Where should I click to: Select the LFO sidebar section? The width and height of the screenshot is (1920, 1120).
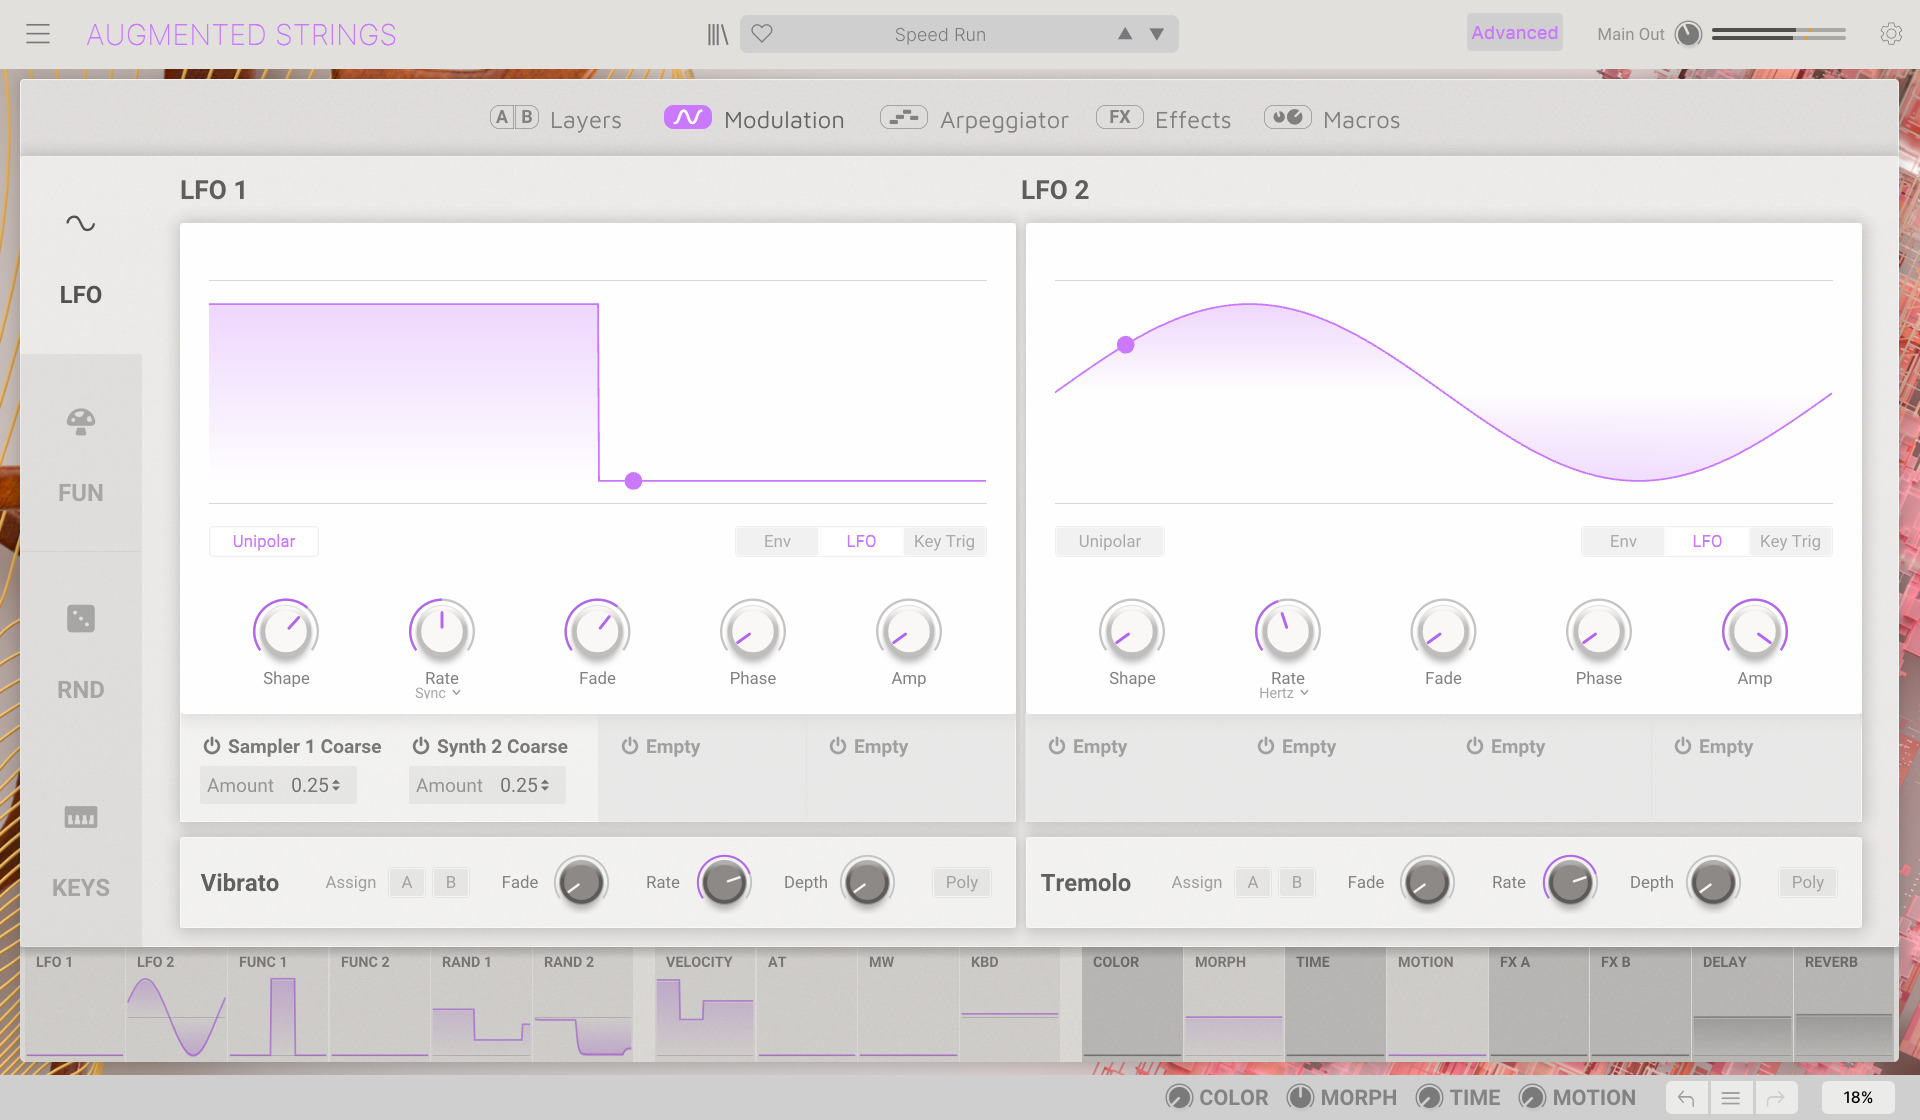81,256
